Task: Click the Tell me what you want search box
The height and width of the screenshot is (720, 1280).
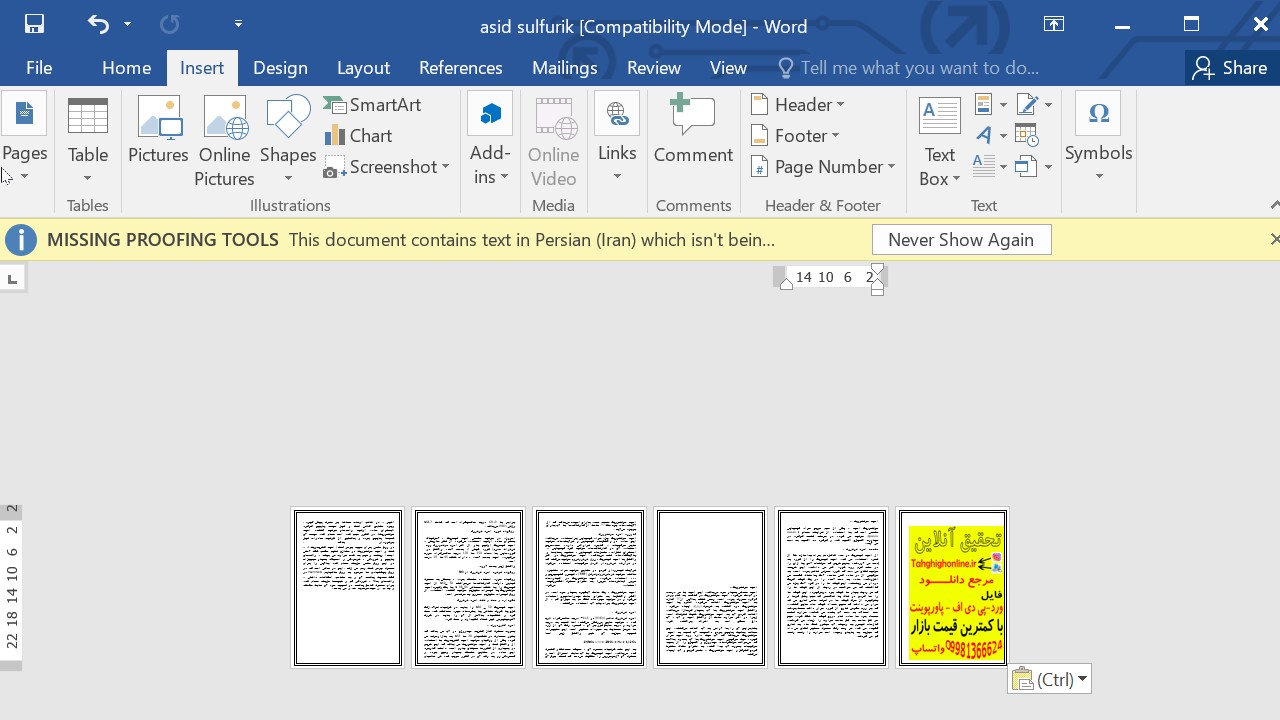Action: pos(908,68)
